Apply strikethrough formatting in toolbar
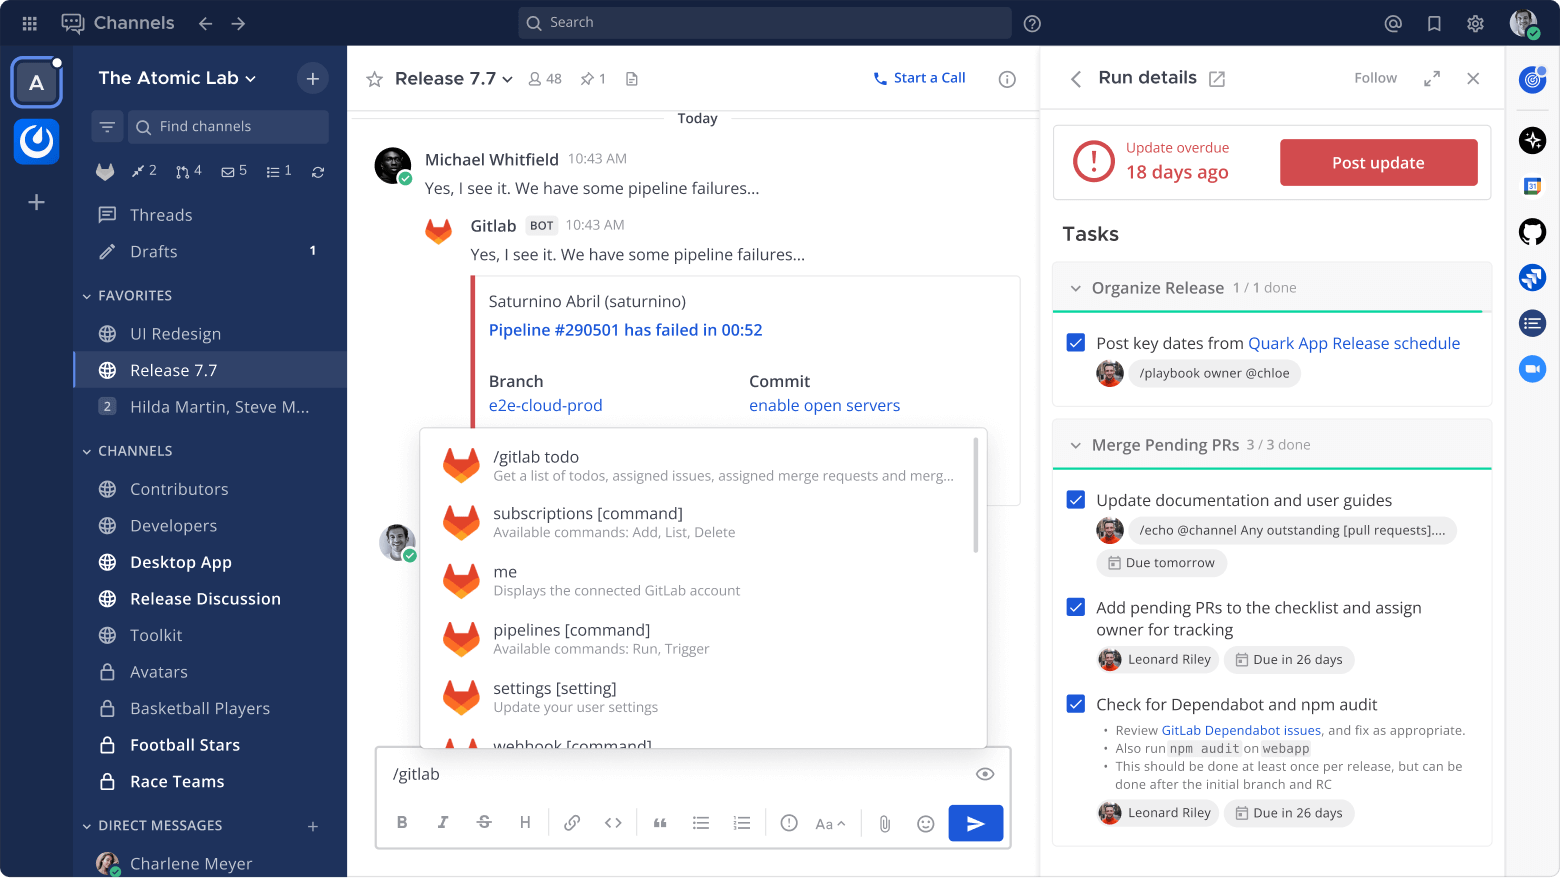The height and width of the screenshot is (878, 1560). tap(484, 823)
